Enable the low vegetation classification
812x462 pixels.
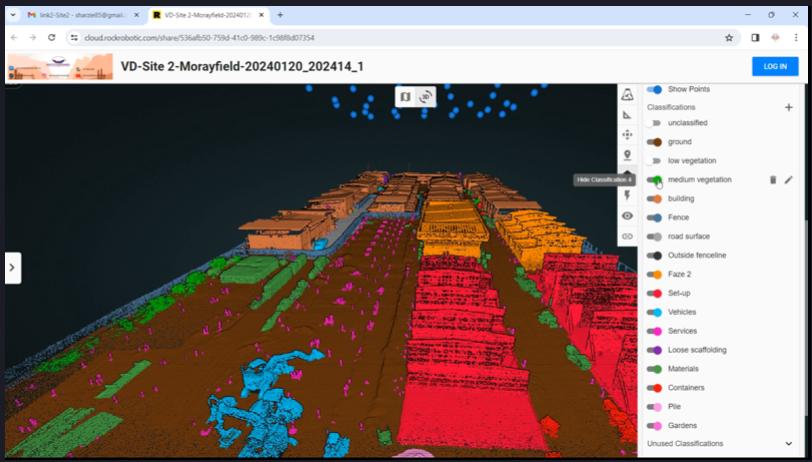coord(655,161)
